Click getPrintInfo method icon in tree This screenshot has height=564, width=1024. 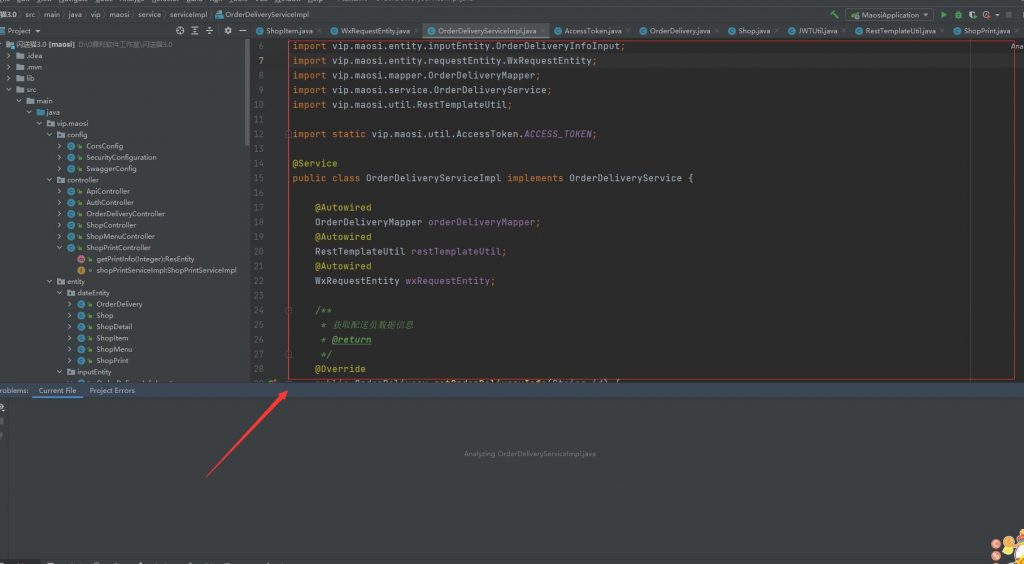pos(82,259)
